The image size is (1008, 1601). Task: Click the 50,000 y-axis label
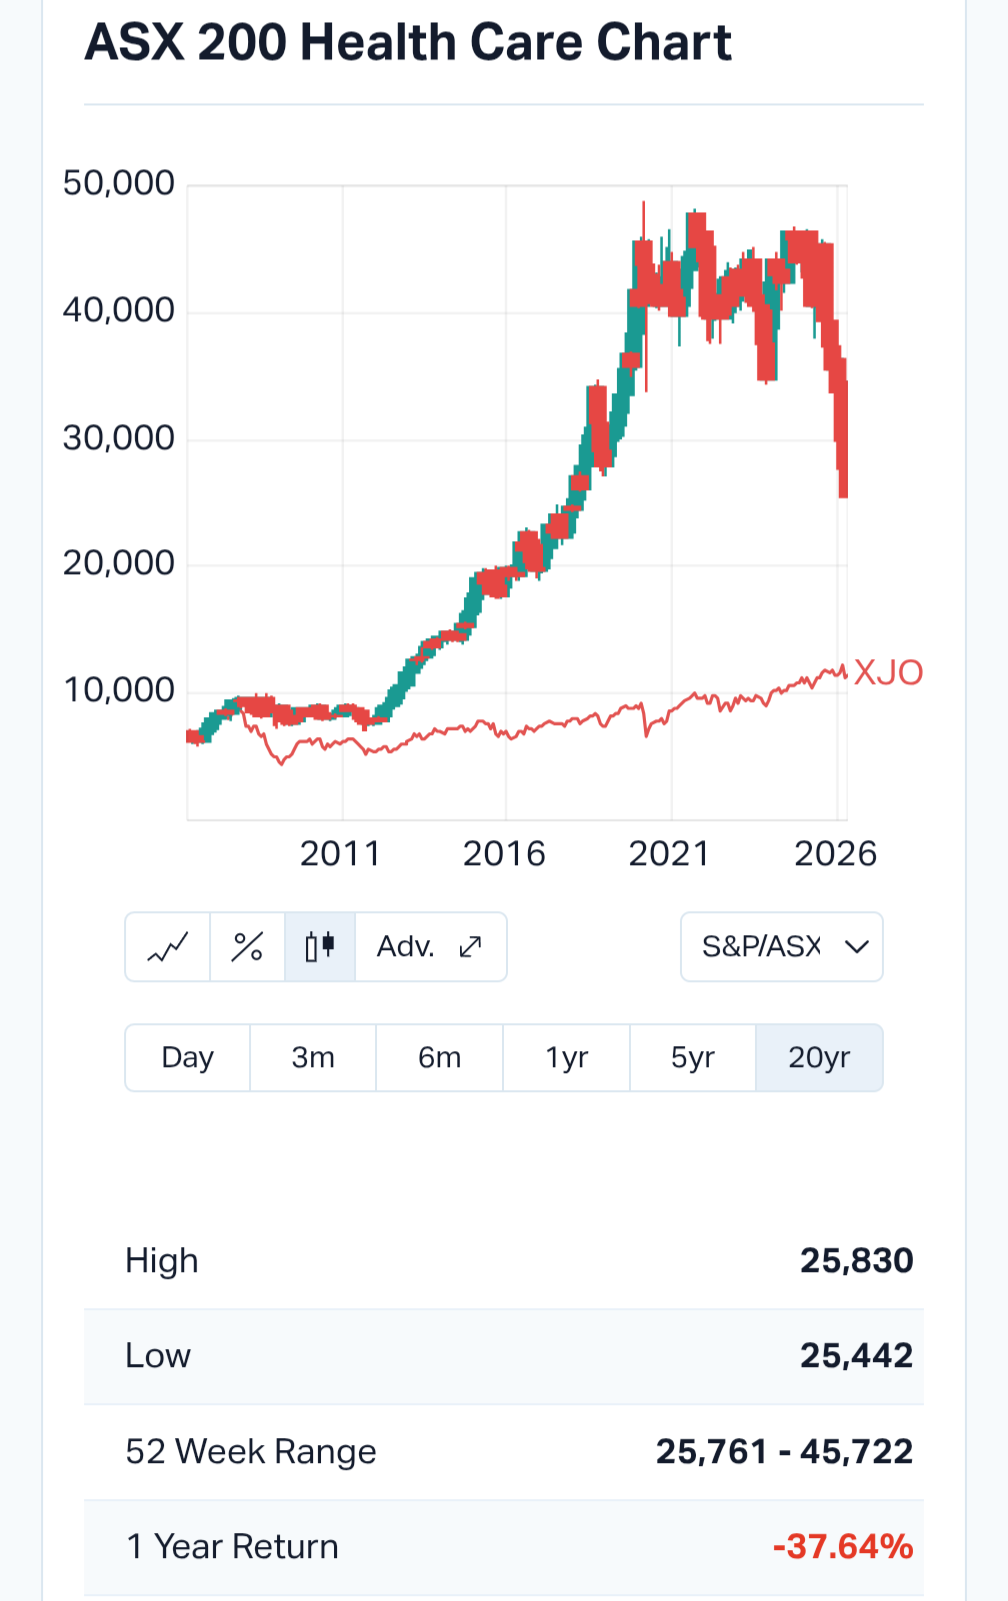click(119, 183)
